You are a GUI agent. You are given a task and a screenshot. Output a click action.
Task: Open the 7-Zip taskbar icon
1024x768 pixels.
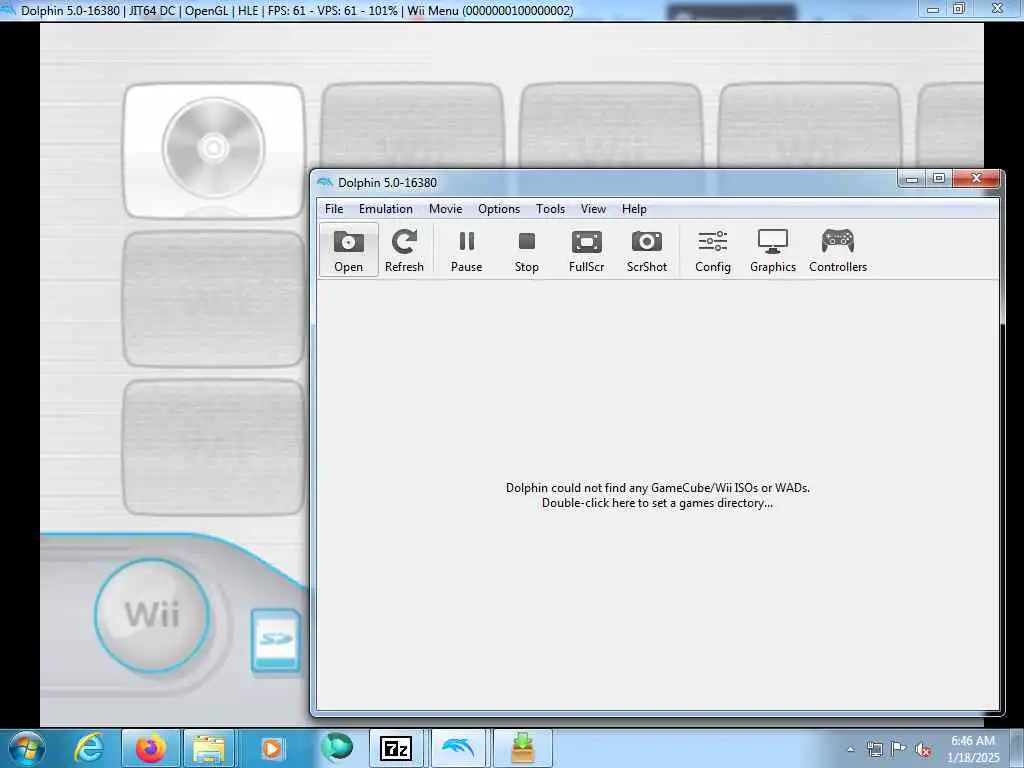point(396,748)
